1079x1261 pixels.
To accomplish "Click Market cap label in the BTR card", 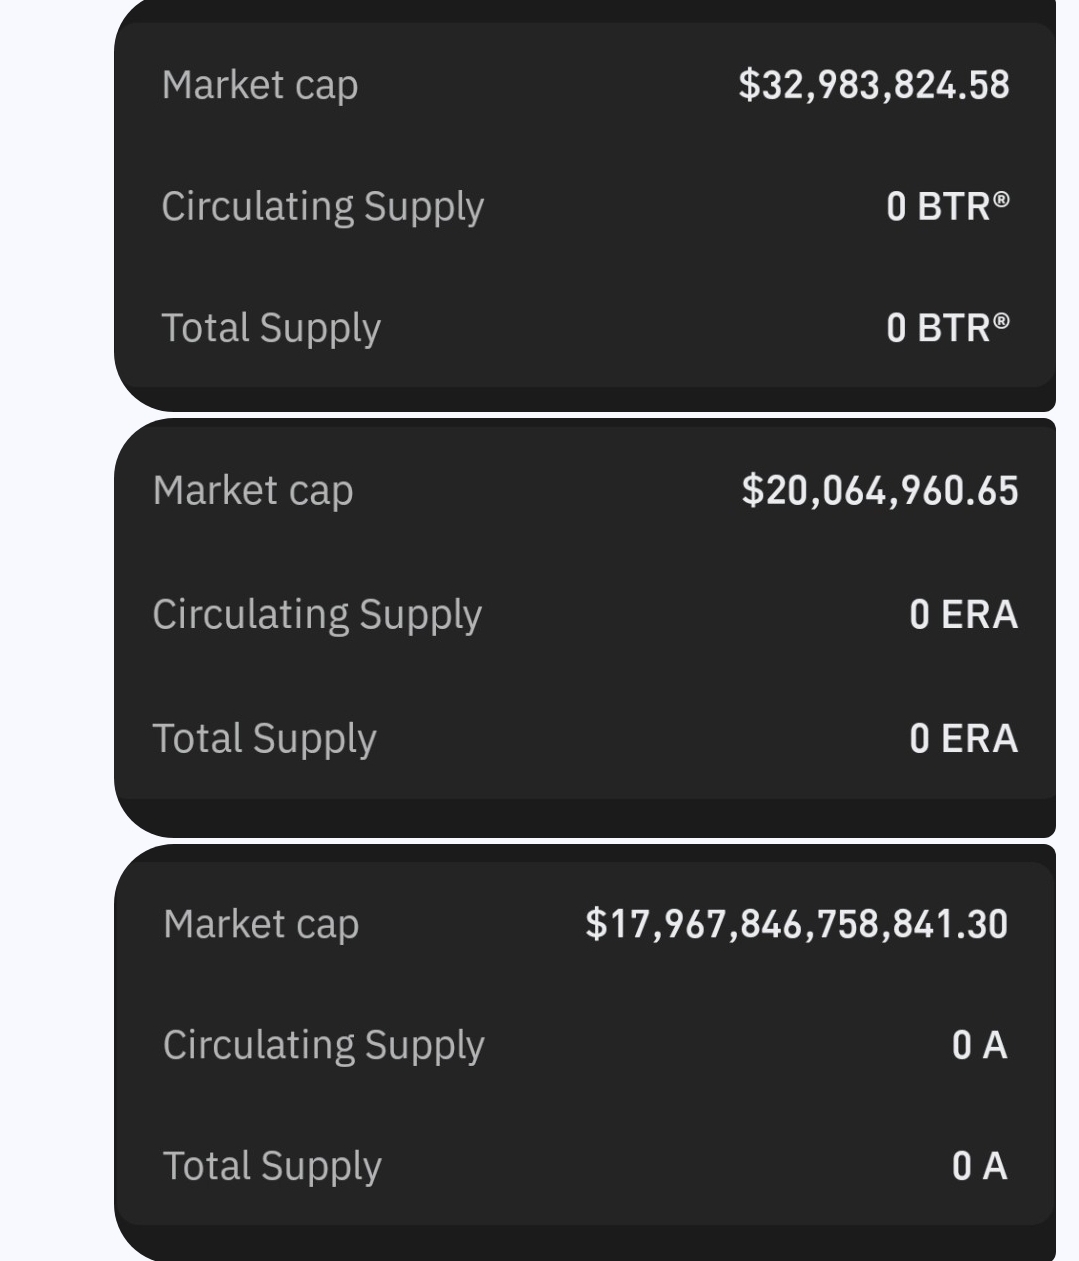I will click(260, 86).
